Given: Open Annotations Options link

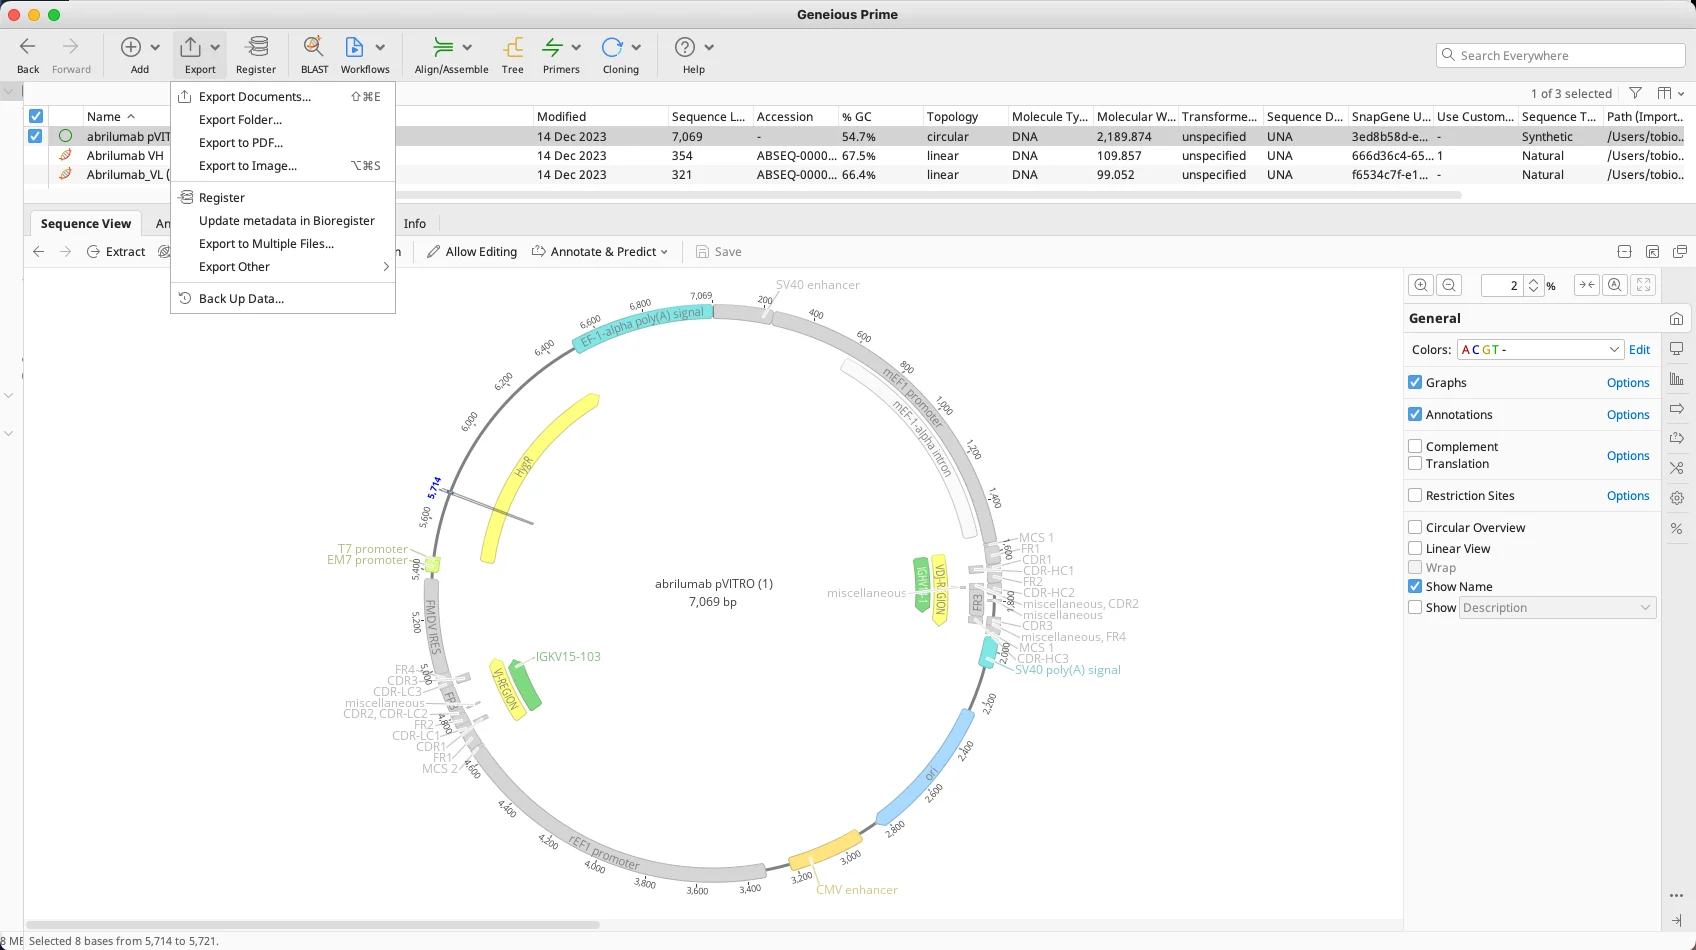Looking at the screenshot, I should pyautogui.click(x=1628, y=415).
